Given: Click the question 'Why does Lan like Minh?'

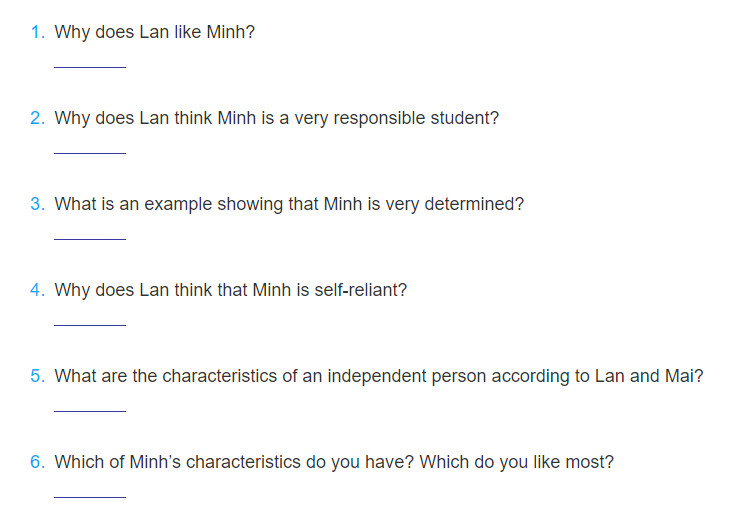Looking at the screenshot, I should (155, 32).
